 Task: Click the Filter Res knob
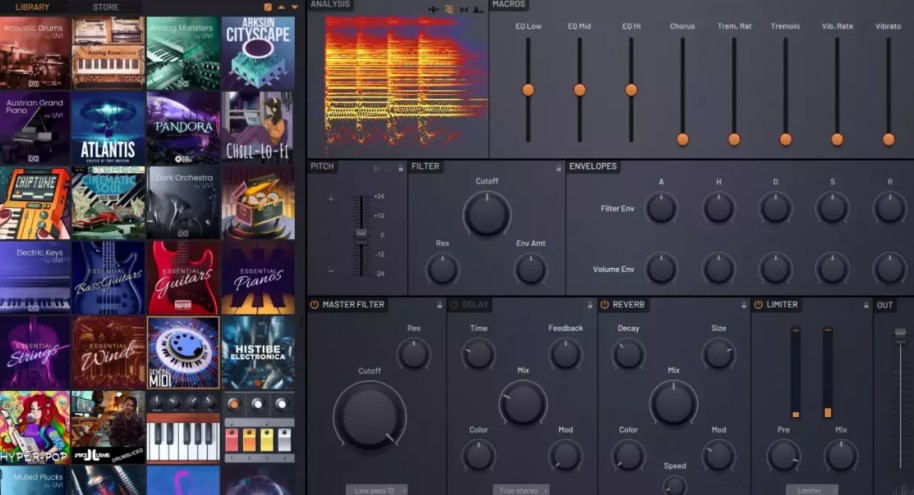click(442, 269)
